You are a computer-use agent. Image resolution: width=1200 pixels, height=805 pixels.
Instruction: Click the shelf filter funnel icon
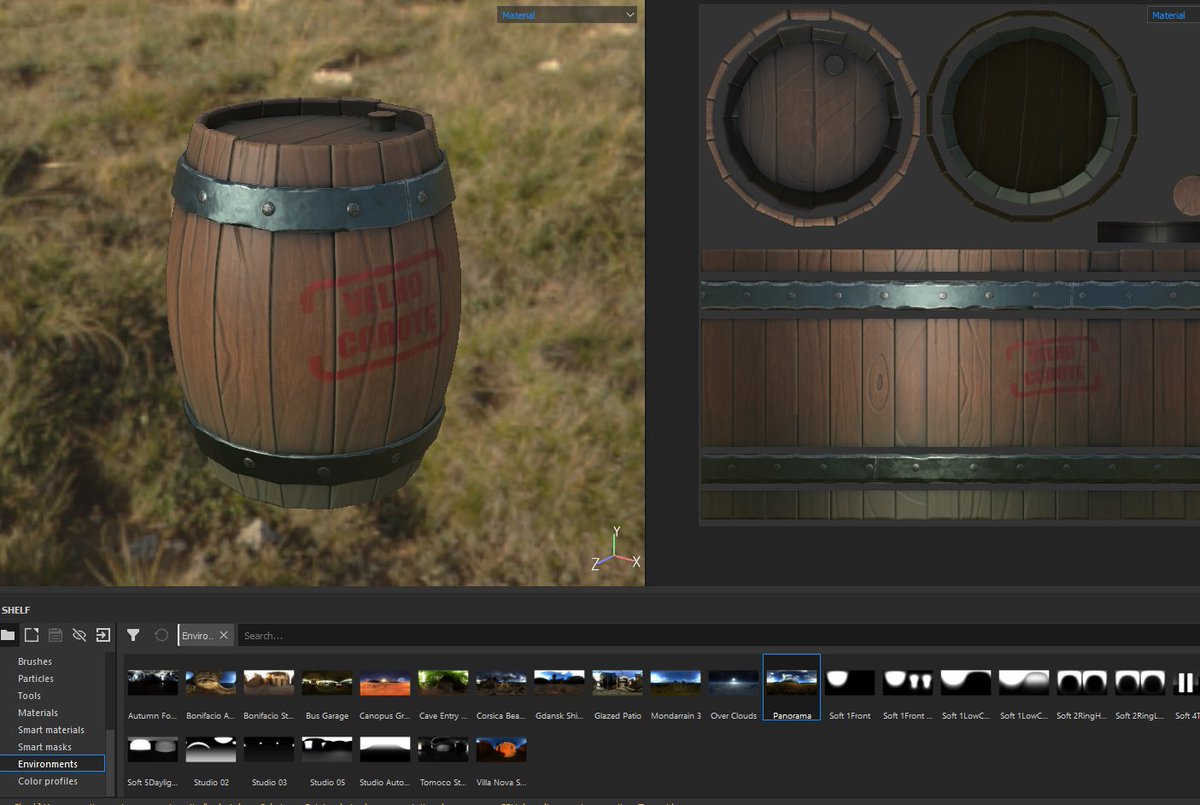(133, 635)
